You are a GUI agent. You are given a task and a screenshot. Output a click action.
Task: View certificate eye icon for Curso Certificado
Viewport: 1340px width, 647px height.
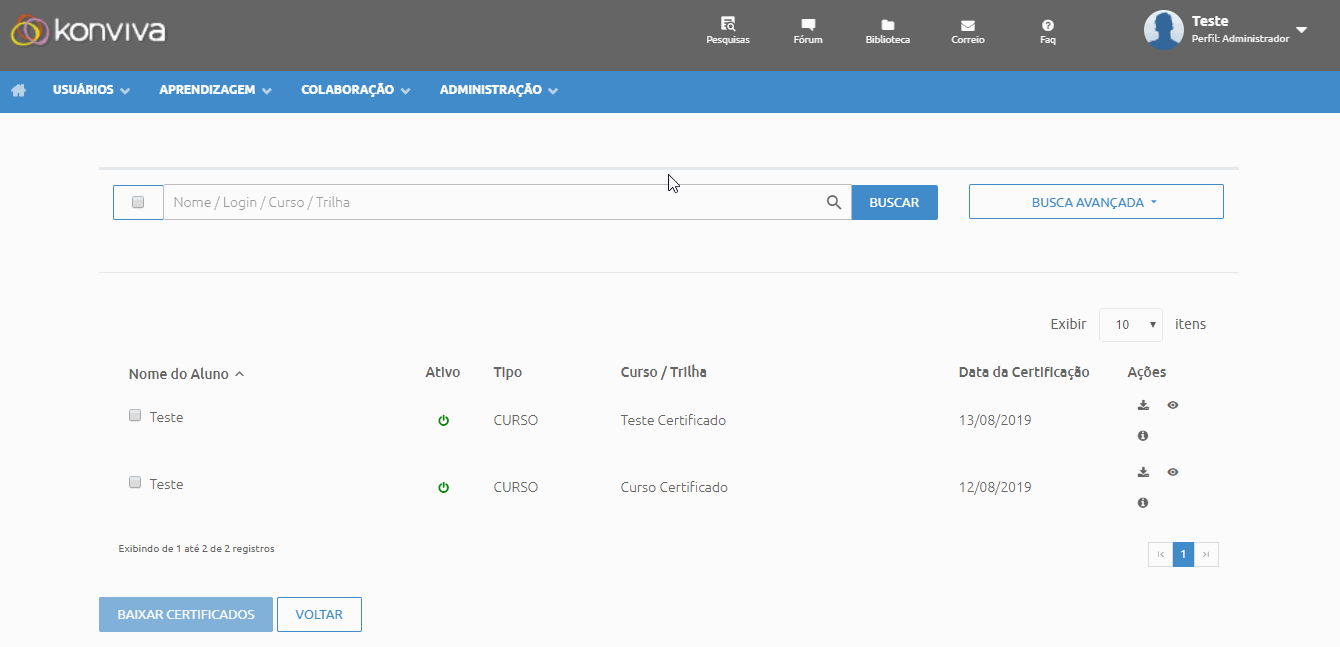pos(1173,472)
